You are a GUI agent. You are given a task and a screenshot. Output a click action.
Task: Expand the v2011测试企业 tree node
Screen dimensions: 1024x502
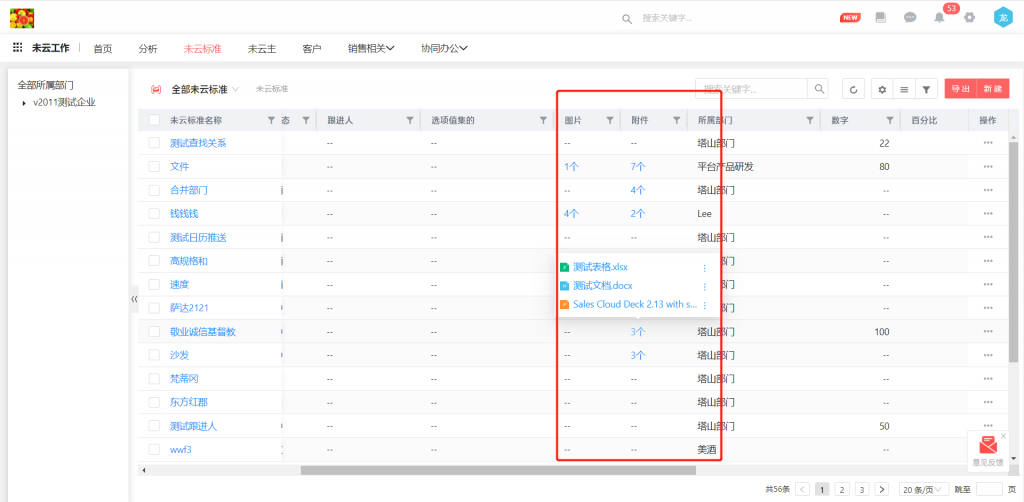[24, 102]
